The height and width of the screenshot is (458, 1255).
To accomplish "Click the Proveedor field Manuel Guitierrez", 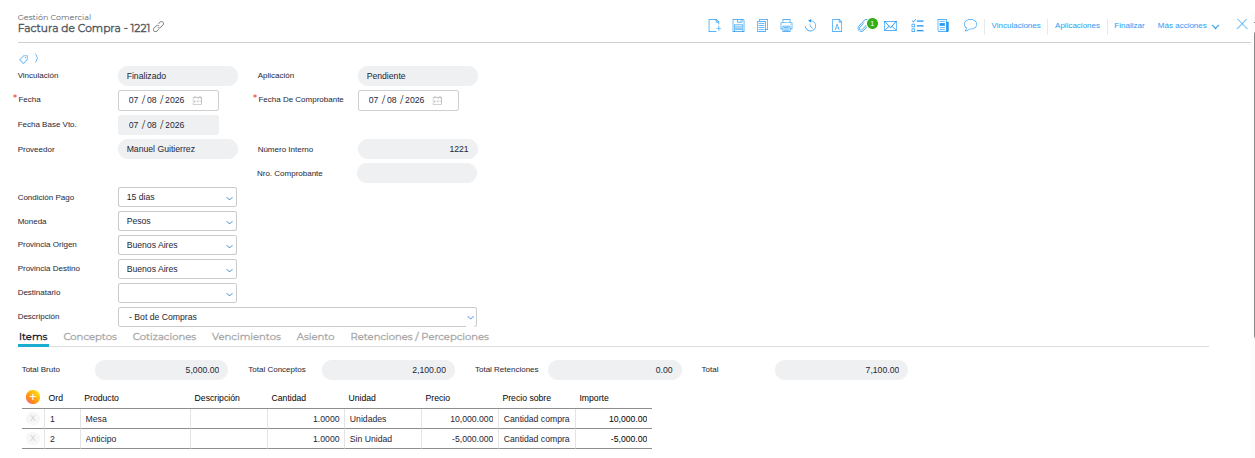I will [177, 149].
